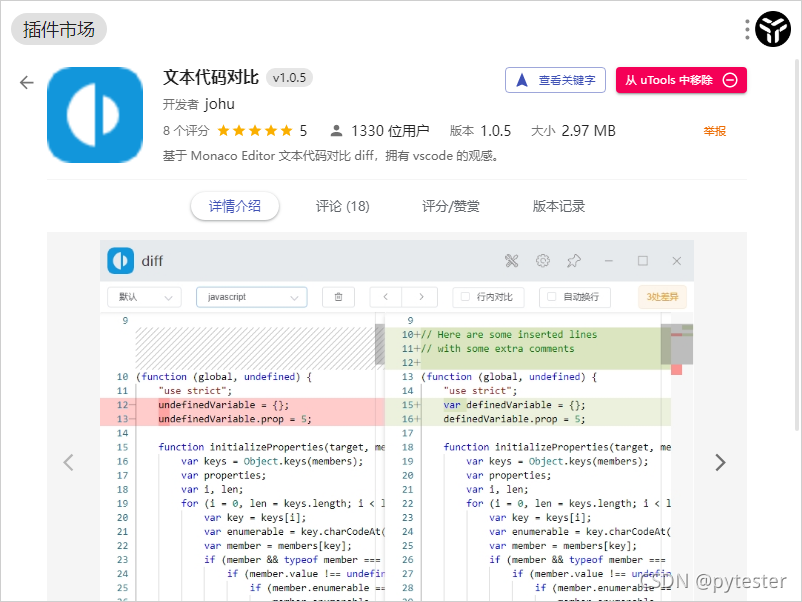
Task: Expand the 默认 theme dropdown
Action: coord(144,297)
